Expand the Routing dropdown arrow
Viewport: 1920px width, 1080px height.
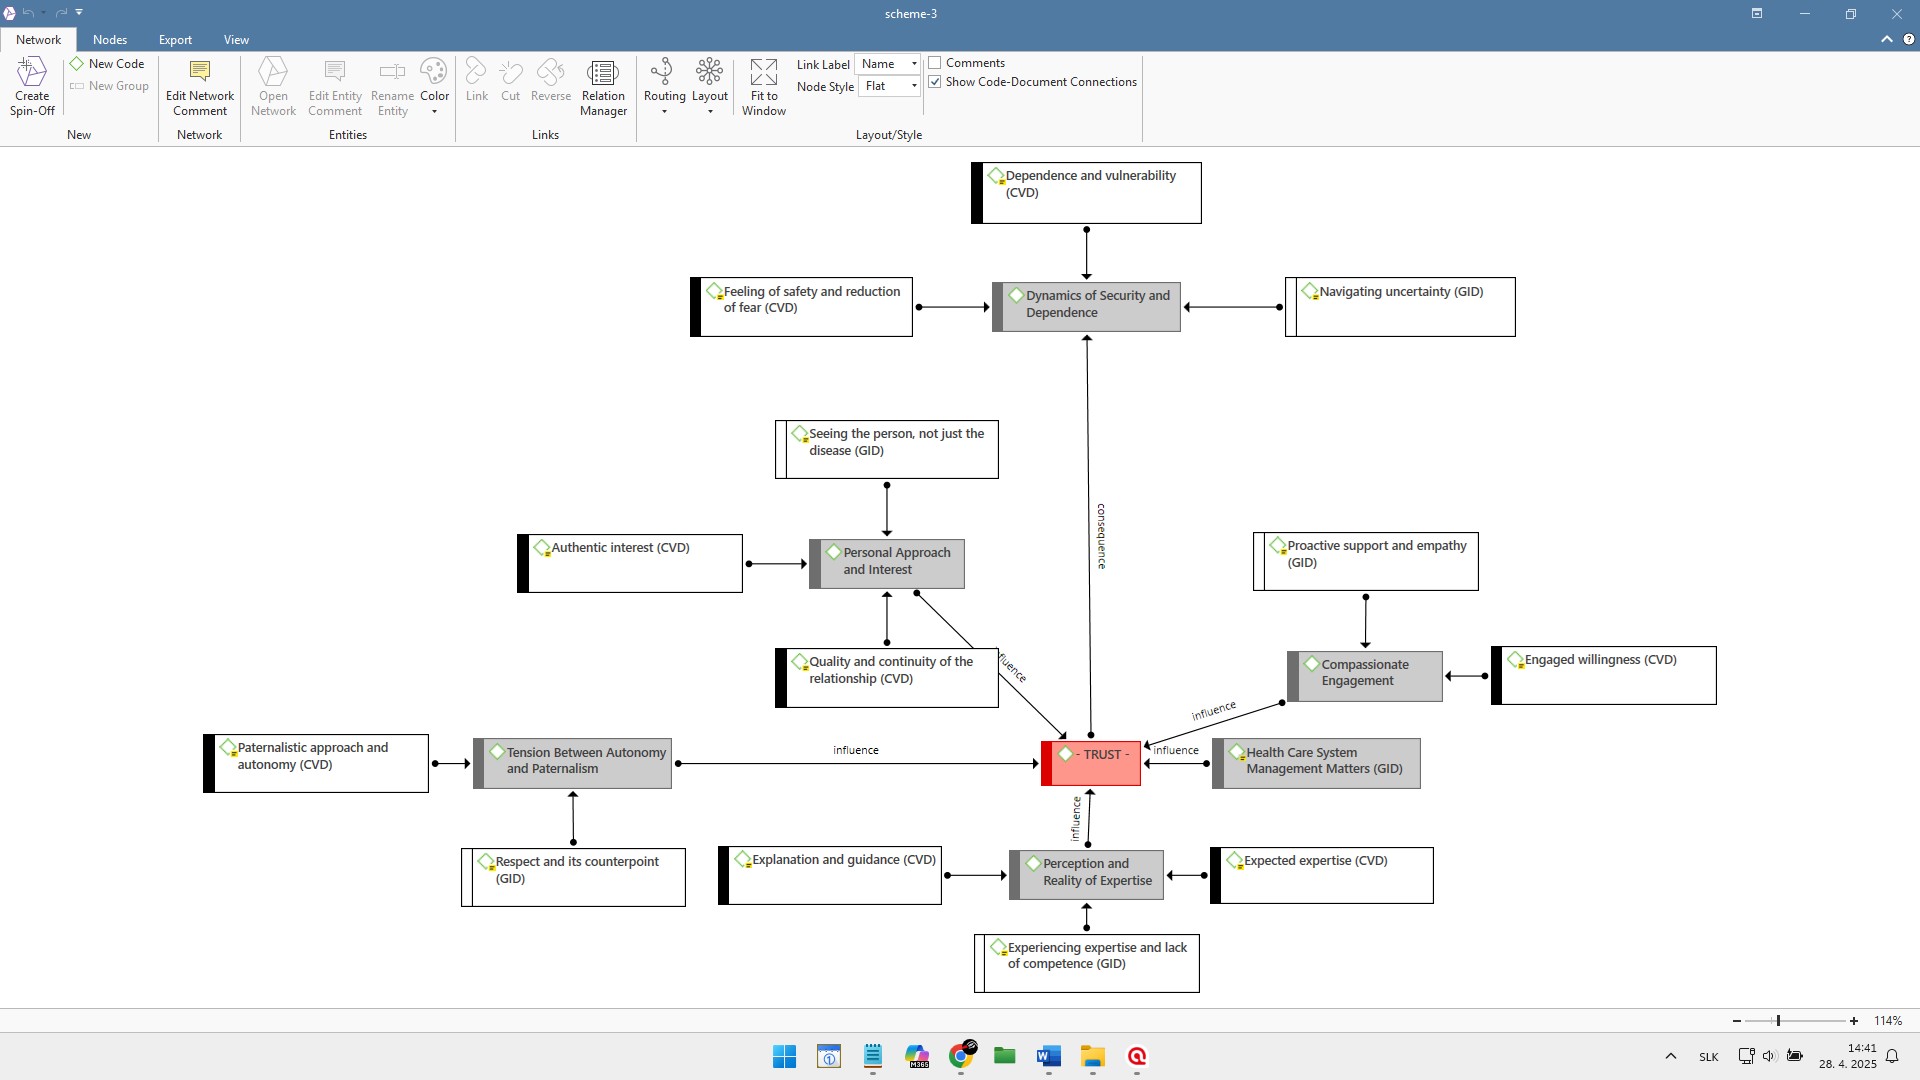pyautogui.click(x=664, y=111)
